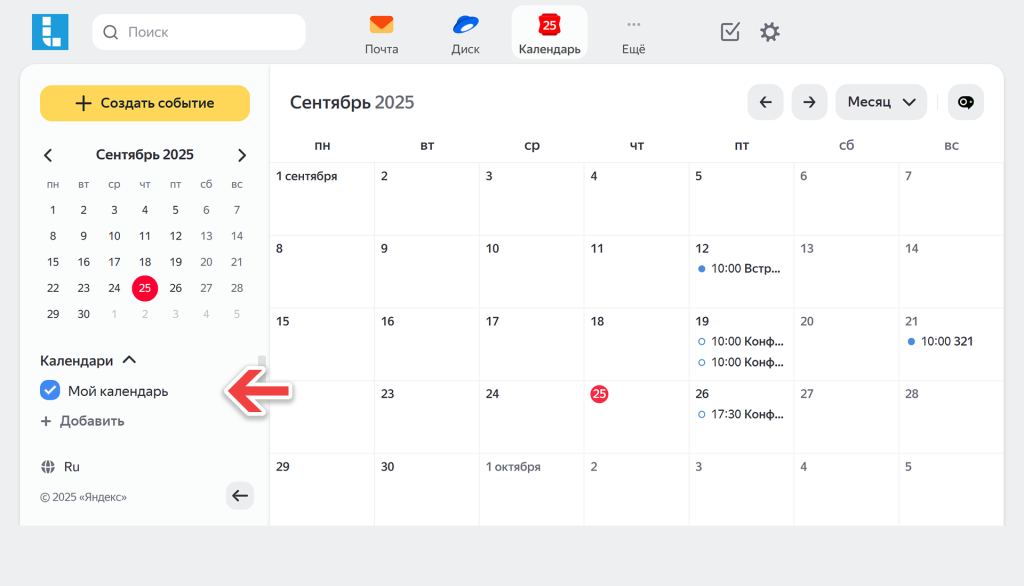Collapse the sidebar with arrow button

pos(240,495)
